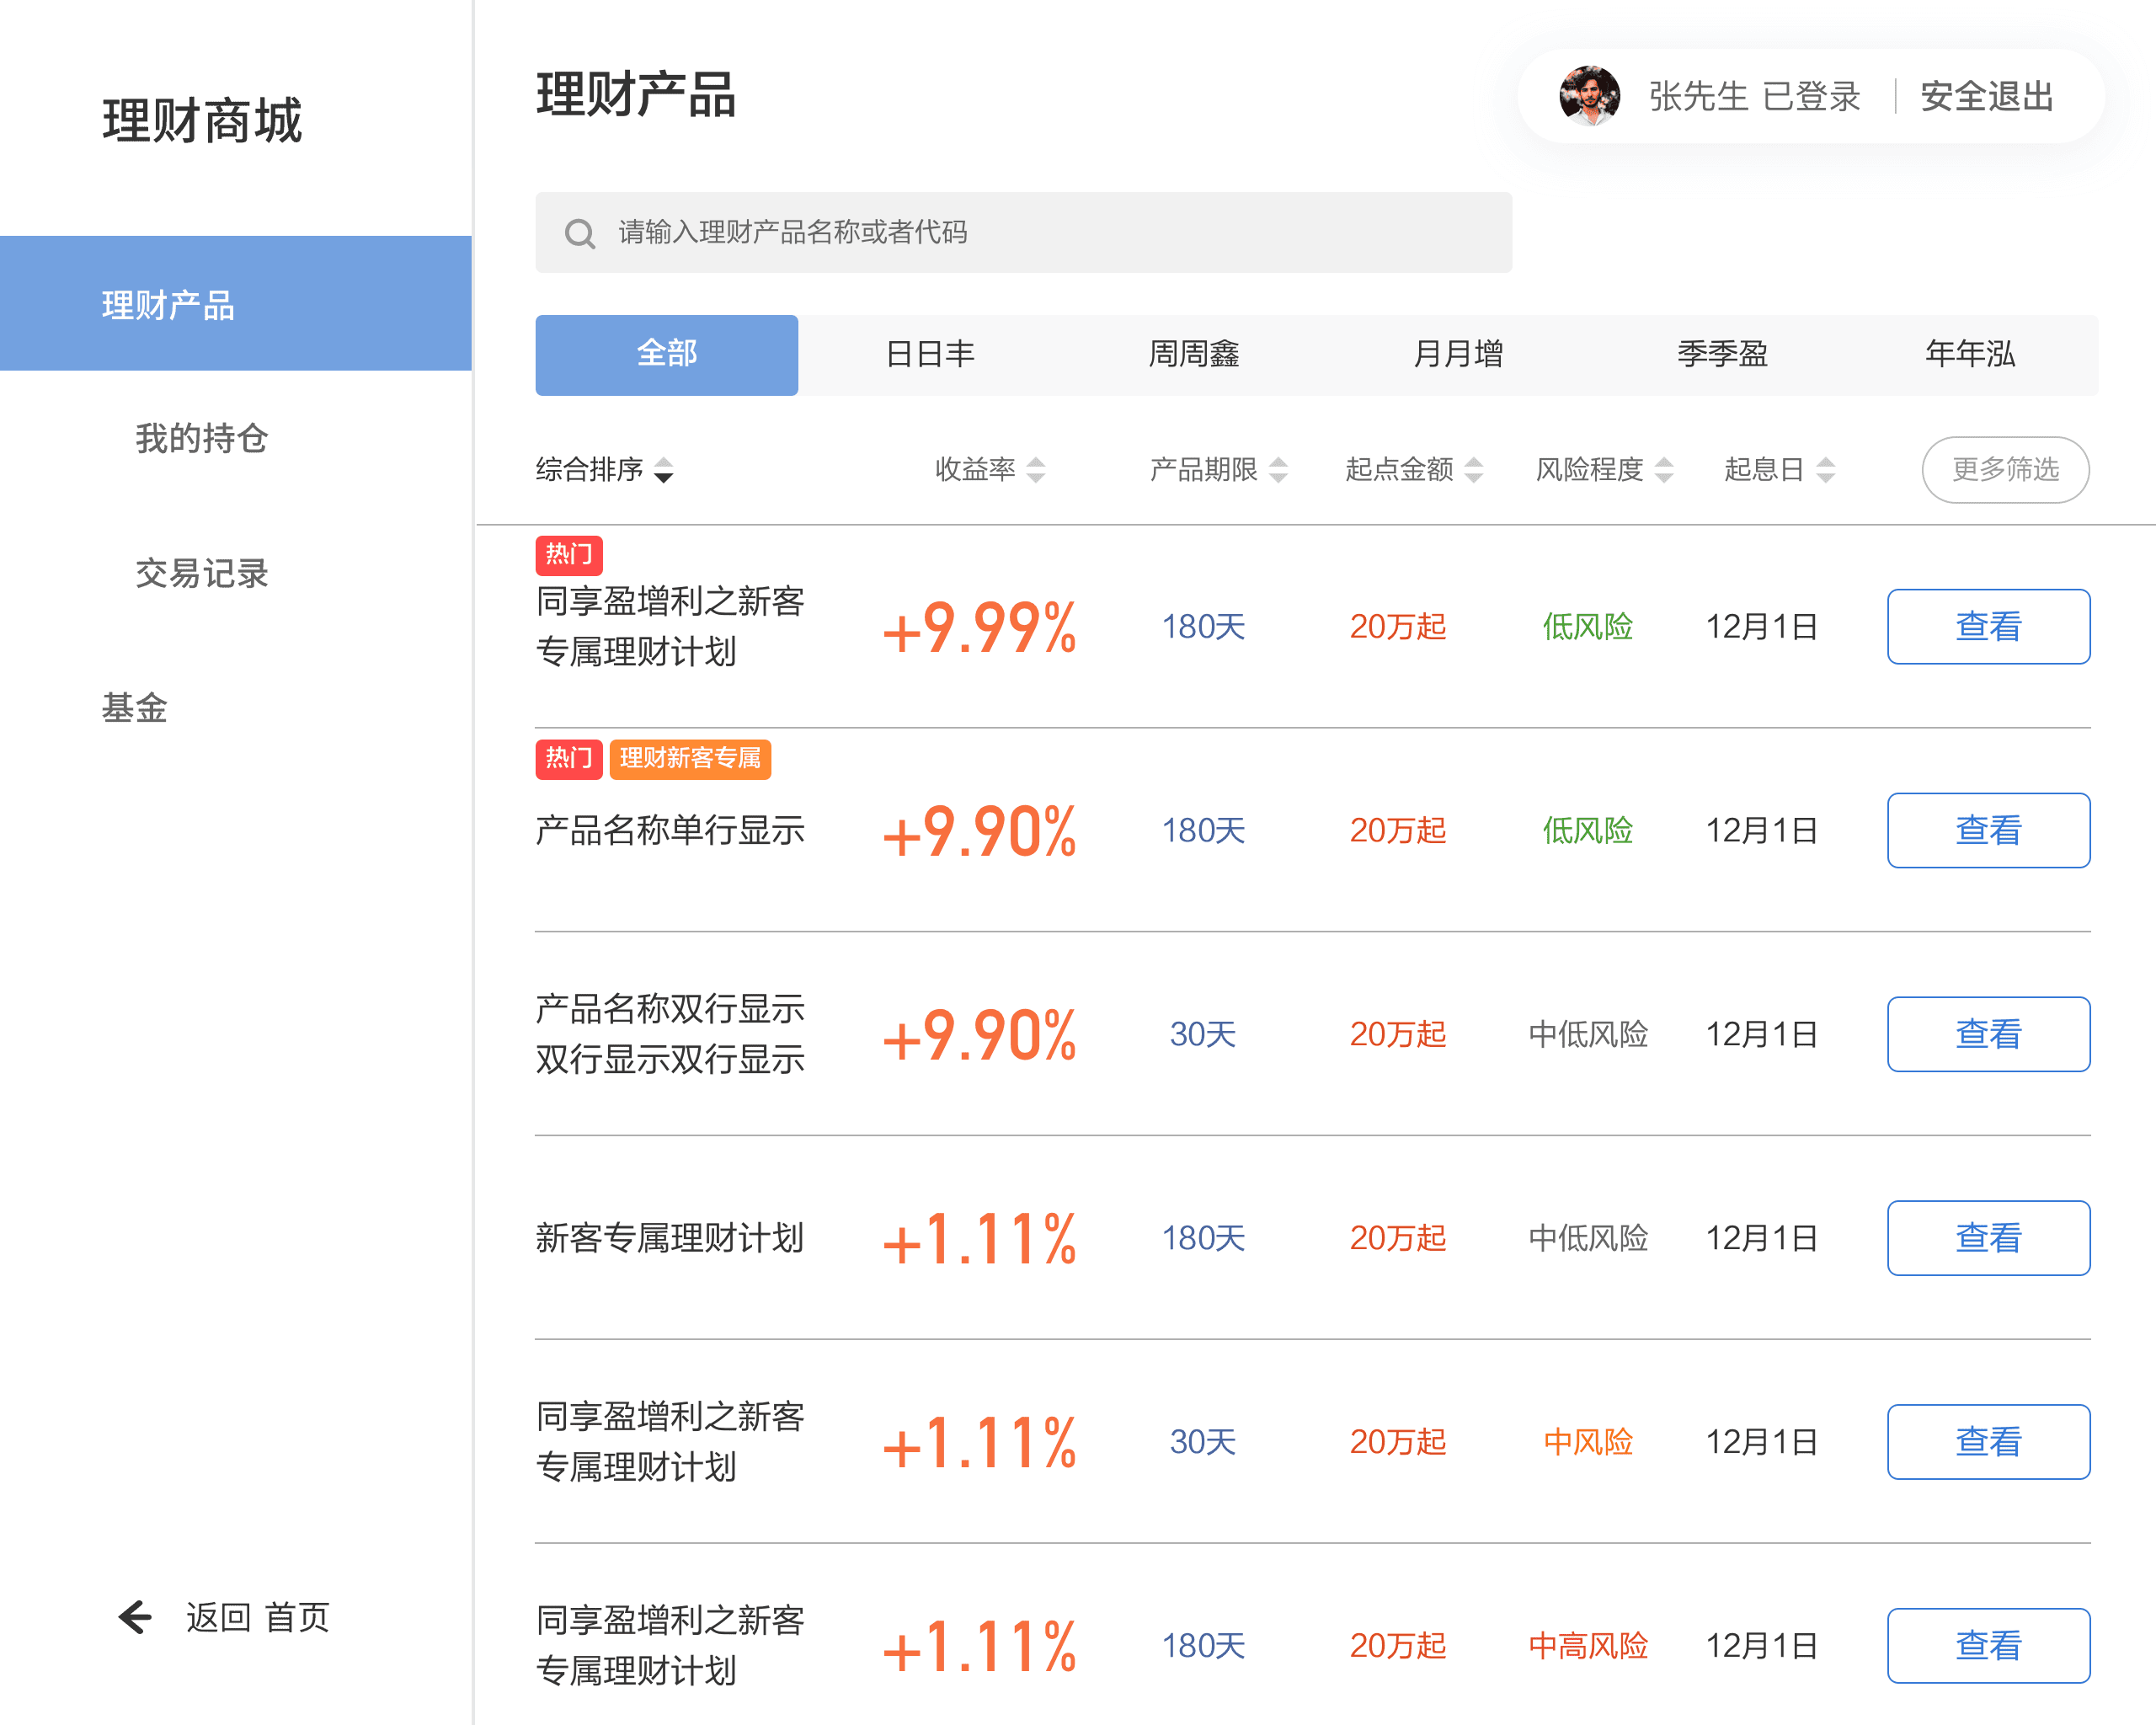2156x1725 pixels.
Task: Switch to the 季季盈 tab
Action: tap(1722, 355)
